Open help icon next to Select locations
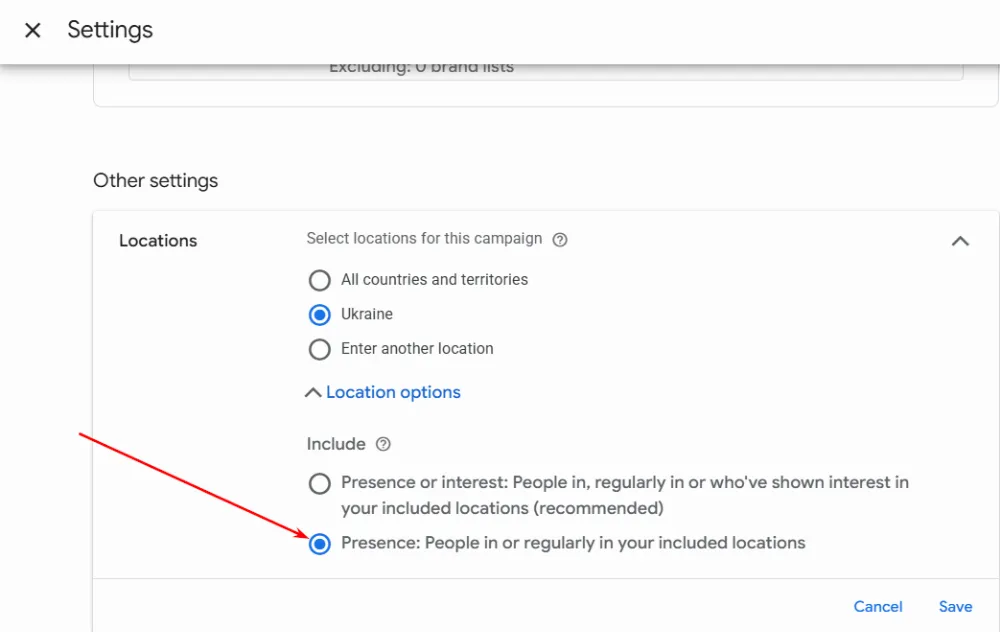1000x632 pixels. click(x=560, y=240)
